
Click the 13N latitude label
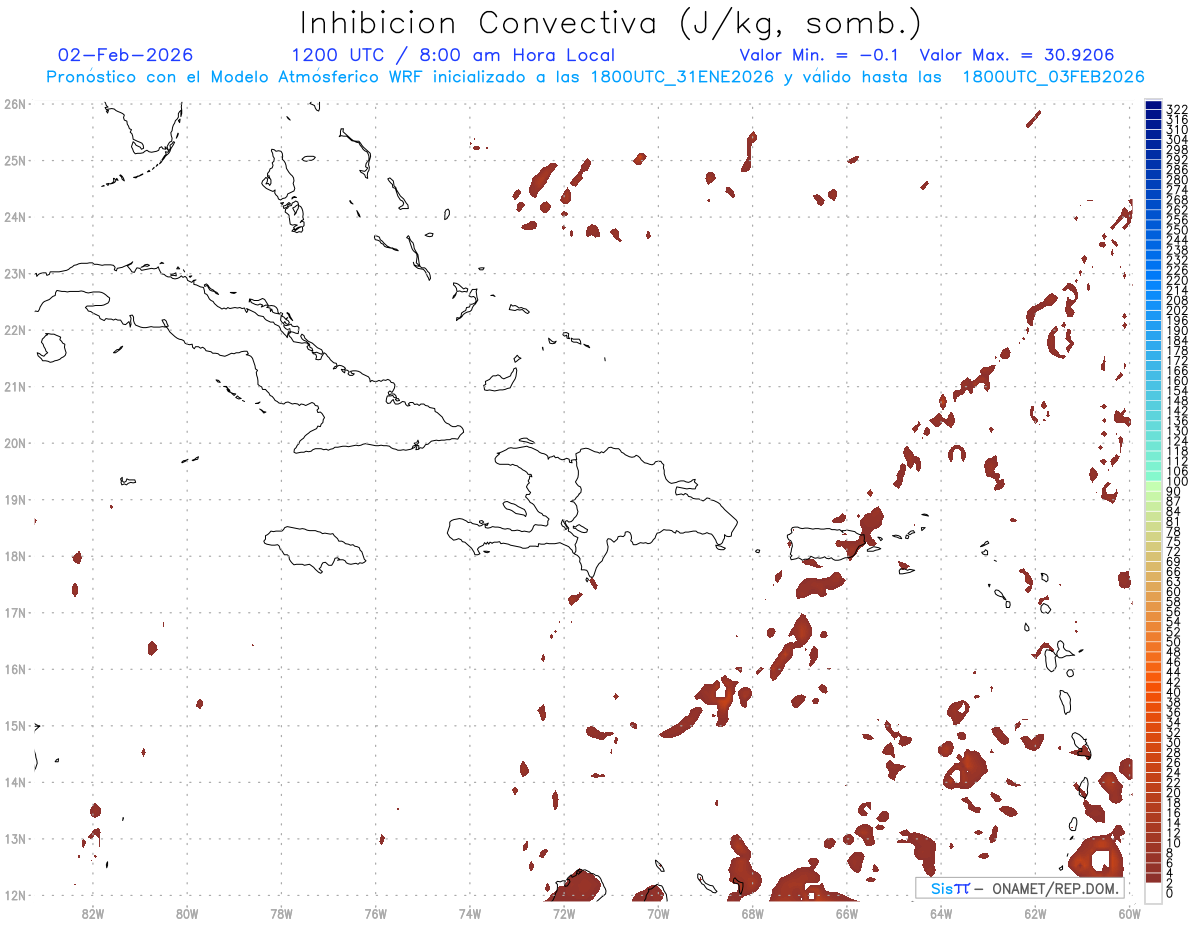[x=15, y=838]
